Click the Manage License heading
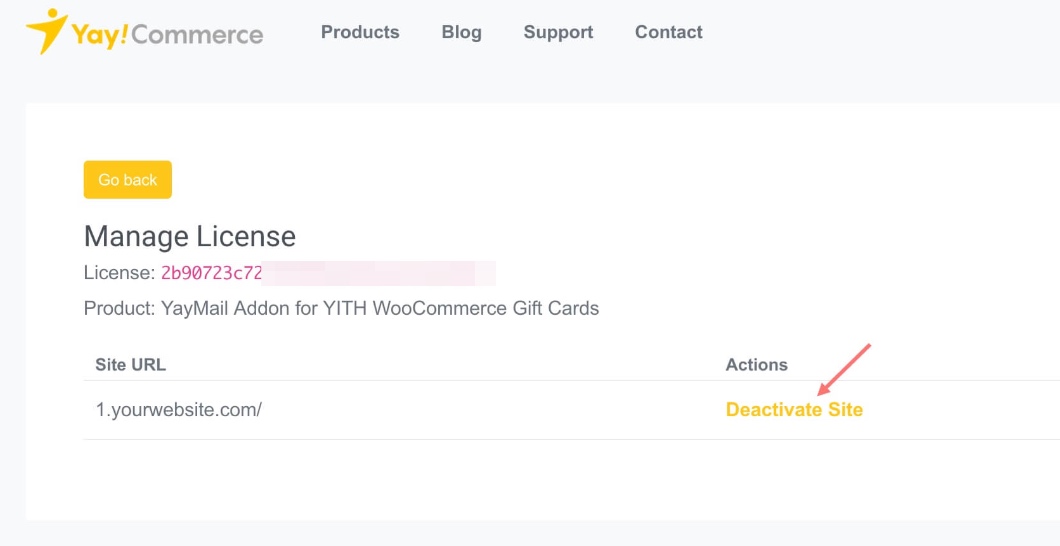This screenshot has height=546, width=1060. (x=190, y=237)
